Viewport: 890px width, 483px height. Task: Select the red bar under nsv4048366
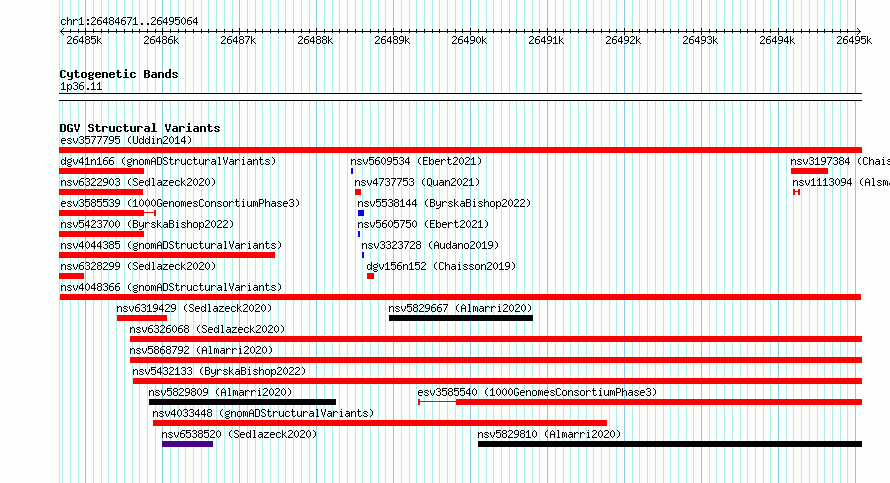pos(460,297)
